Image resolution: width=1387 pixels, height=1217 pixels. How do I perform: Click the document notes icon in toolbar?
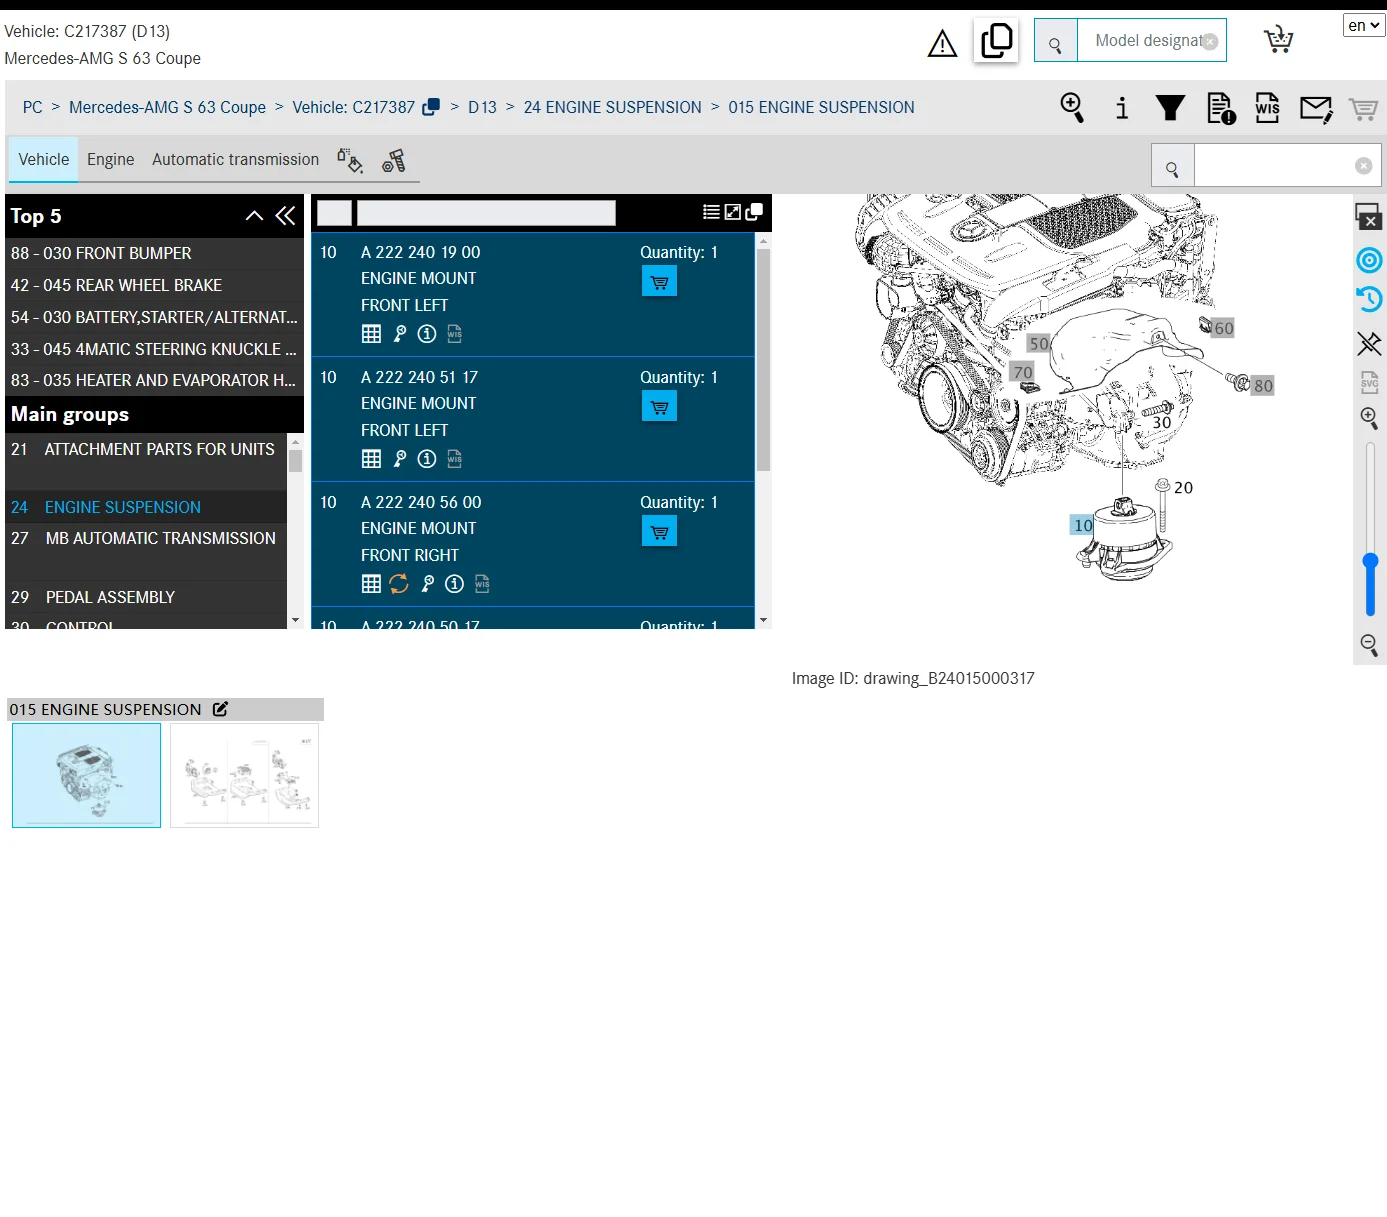tap(1220, 108)
